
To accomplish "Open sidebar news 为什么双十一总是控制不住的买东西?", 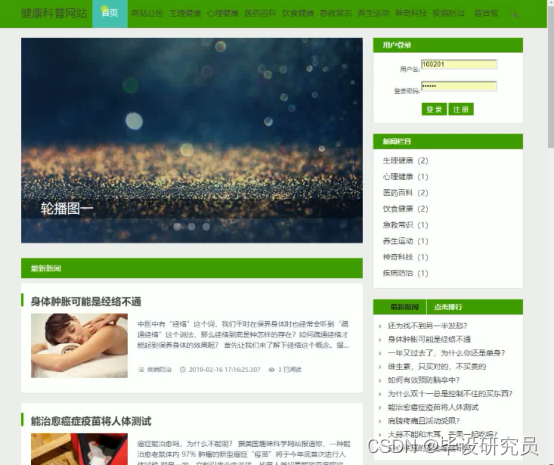I will 450,394.
